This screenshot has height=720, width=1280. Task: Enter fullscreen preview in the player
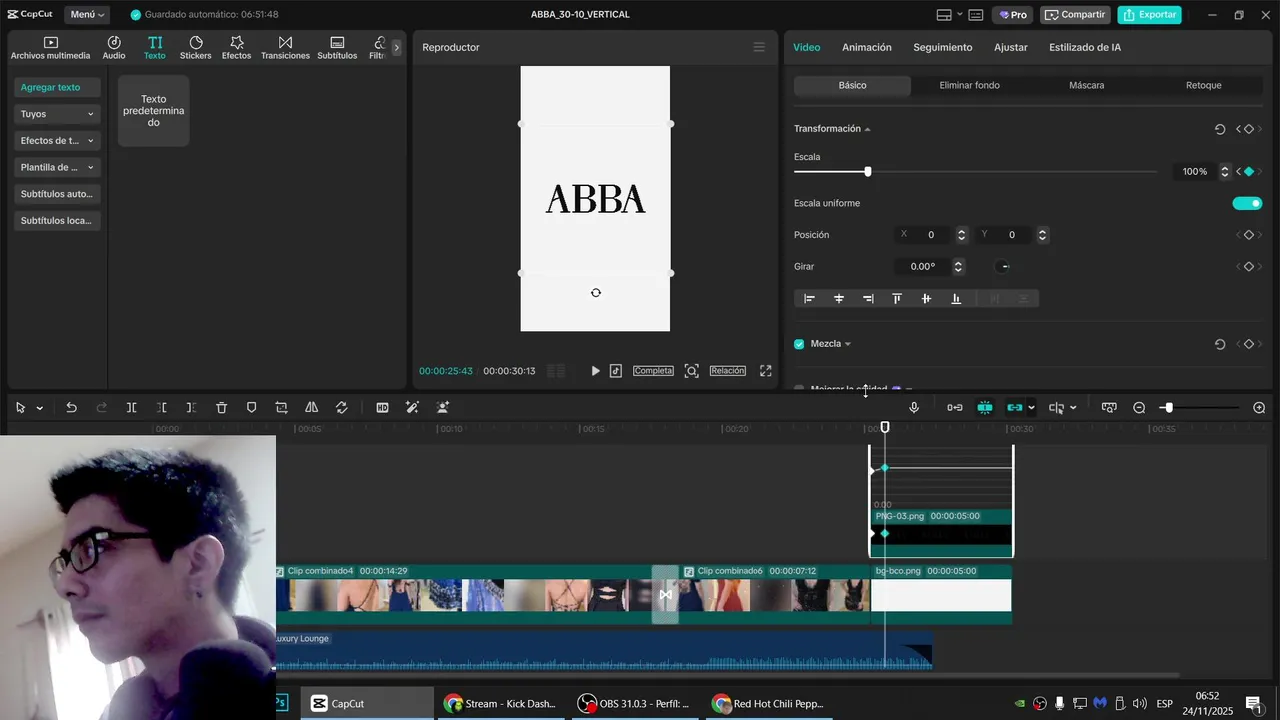pos(766,371)
